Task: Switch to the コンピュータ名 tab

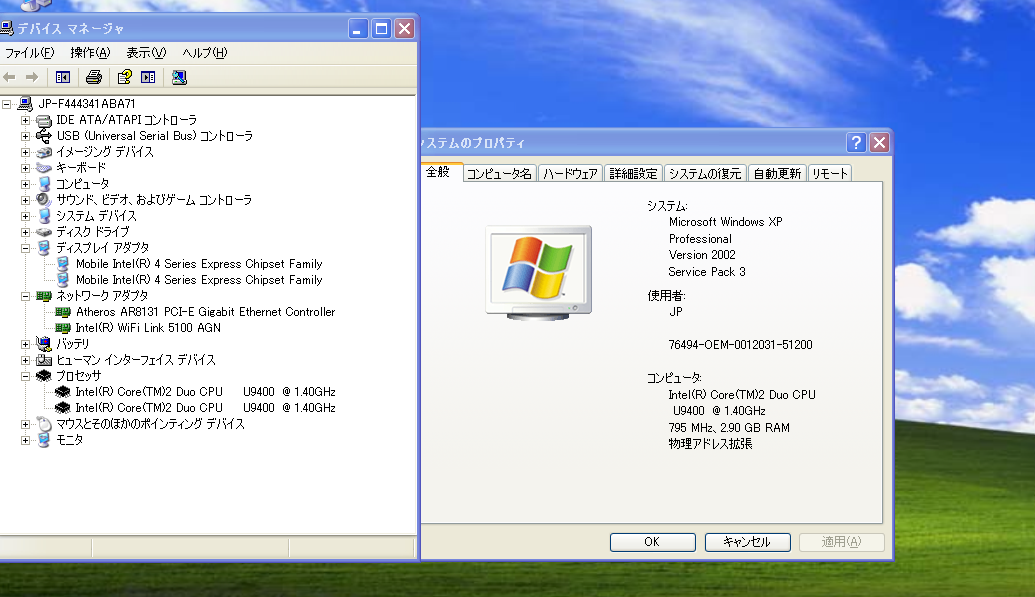Action: pyautogui.click(x=499, y=174)
